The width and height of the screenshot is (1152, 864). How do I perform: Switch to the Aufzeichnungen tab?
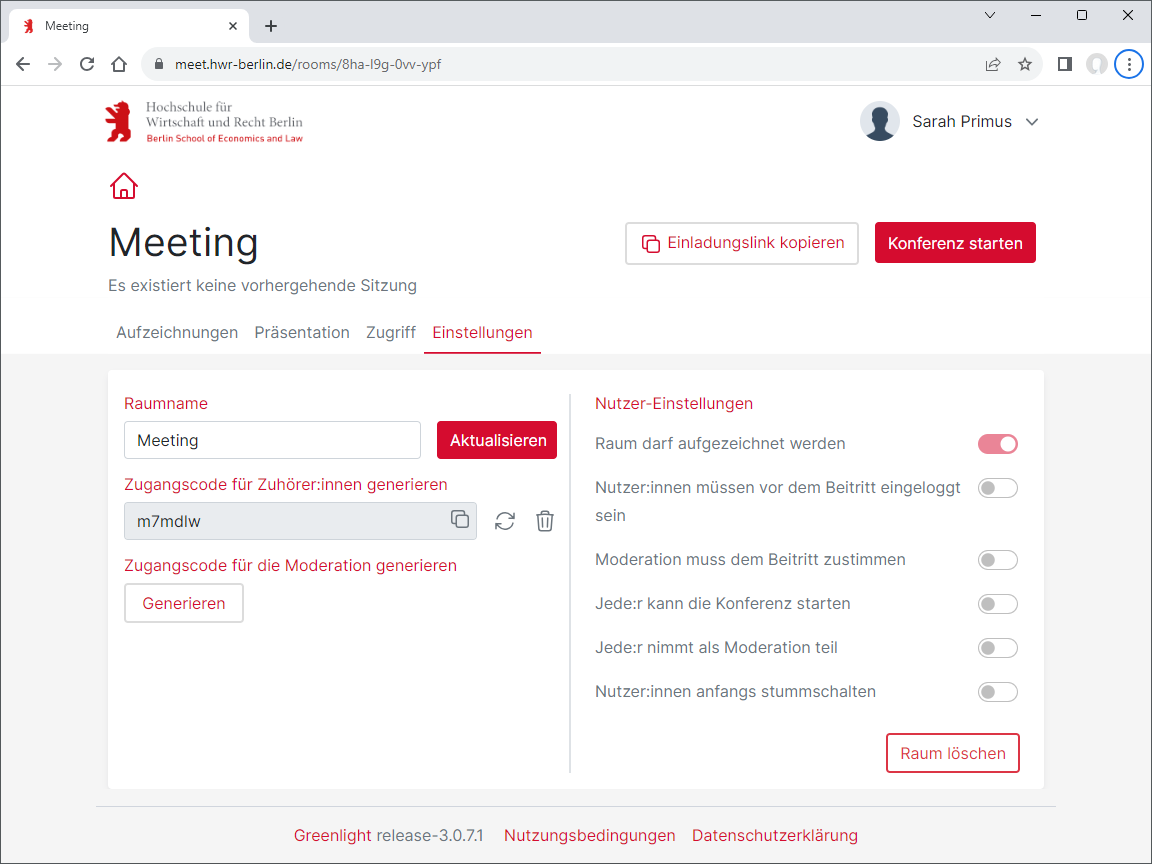177,332
